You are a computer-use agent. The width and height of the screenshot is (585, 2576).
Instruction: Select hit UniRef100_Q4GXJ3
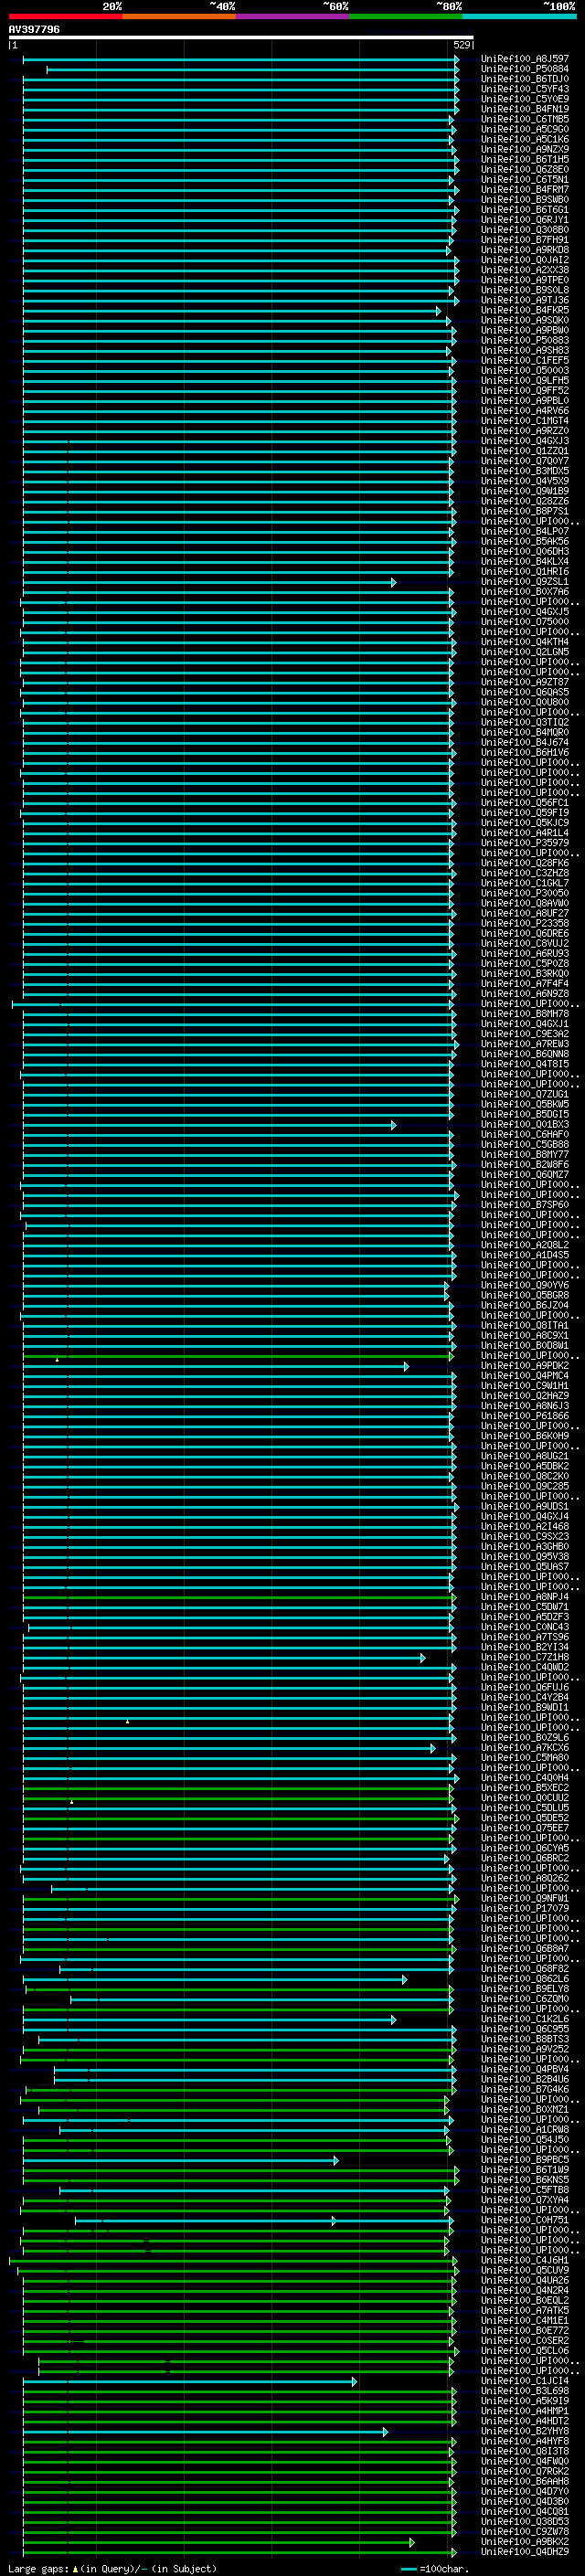pos(525,441)
